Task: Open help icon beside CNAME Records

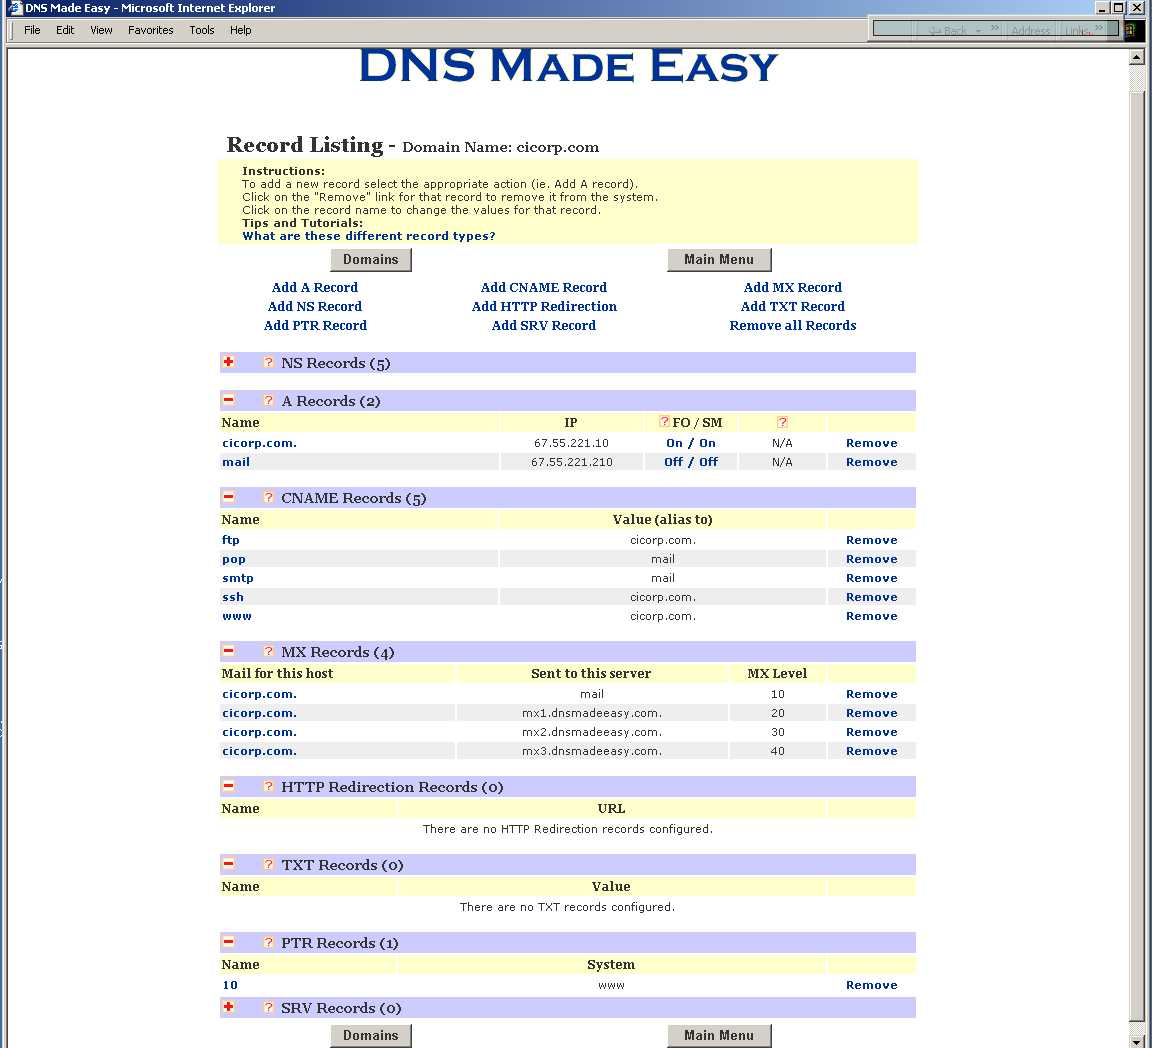Action: coord(268,497)
